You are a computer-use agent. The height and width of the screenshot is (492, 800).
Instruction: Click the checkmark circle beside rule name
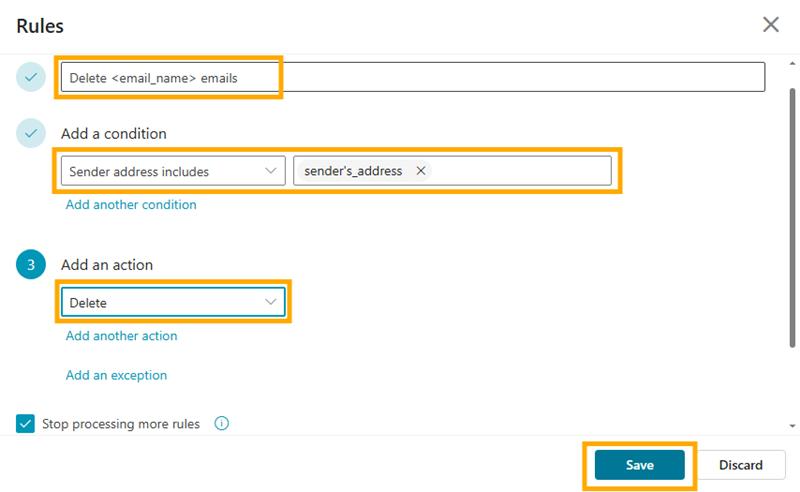pos(31,77)
